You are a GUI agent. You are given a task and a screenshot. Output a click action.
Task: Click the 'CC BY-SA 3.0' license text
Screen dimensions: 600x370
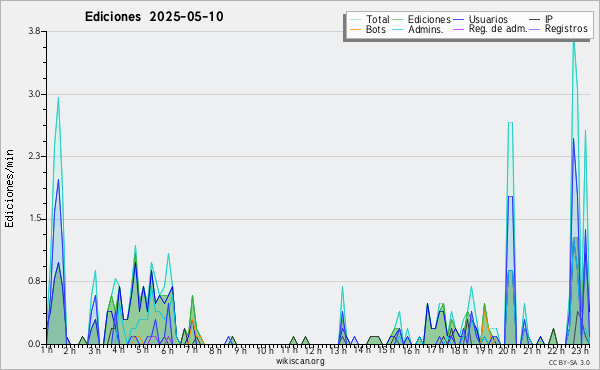point(569,362)
